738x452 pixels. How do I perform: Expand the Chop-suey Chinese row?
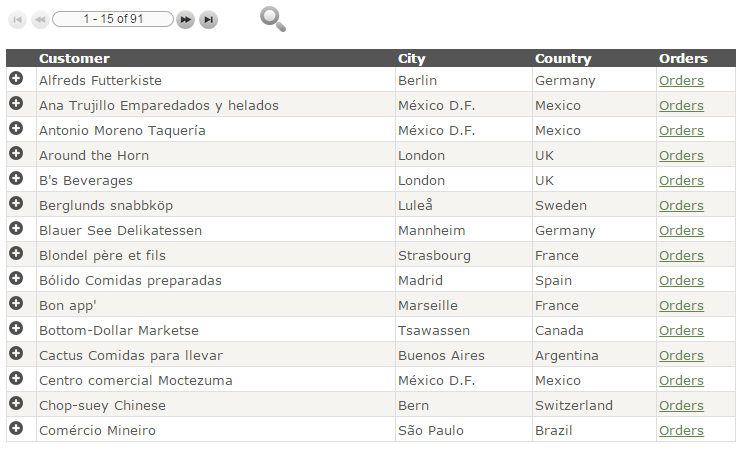[16, 403]
